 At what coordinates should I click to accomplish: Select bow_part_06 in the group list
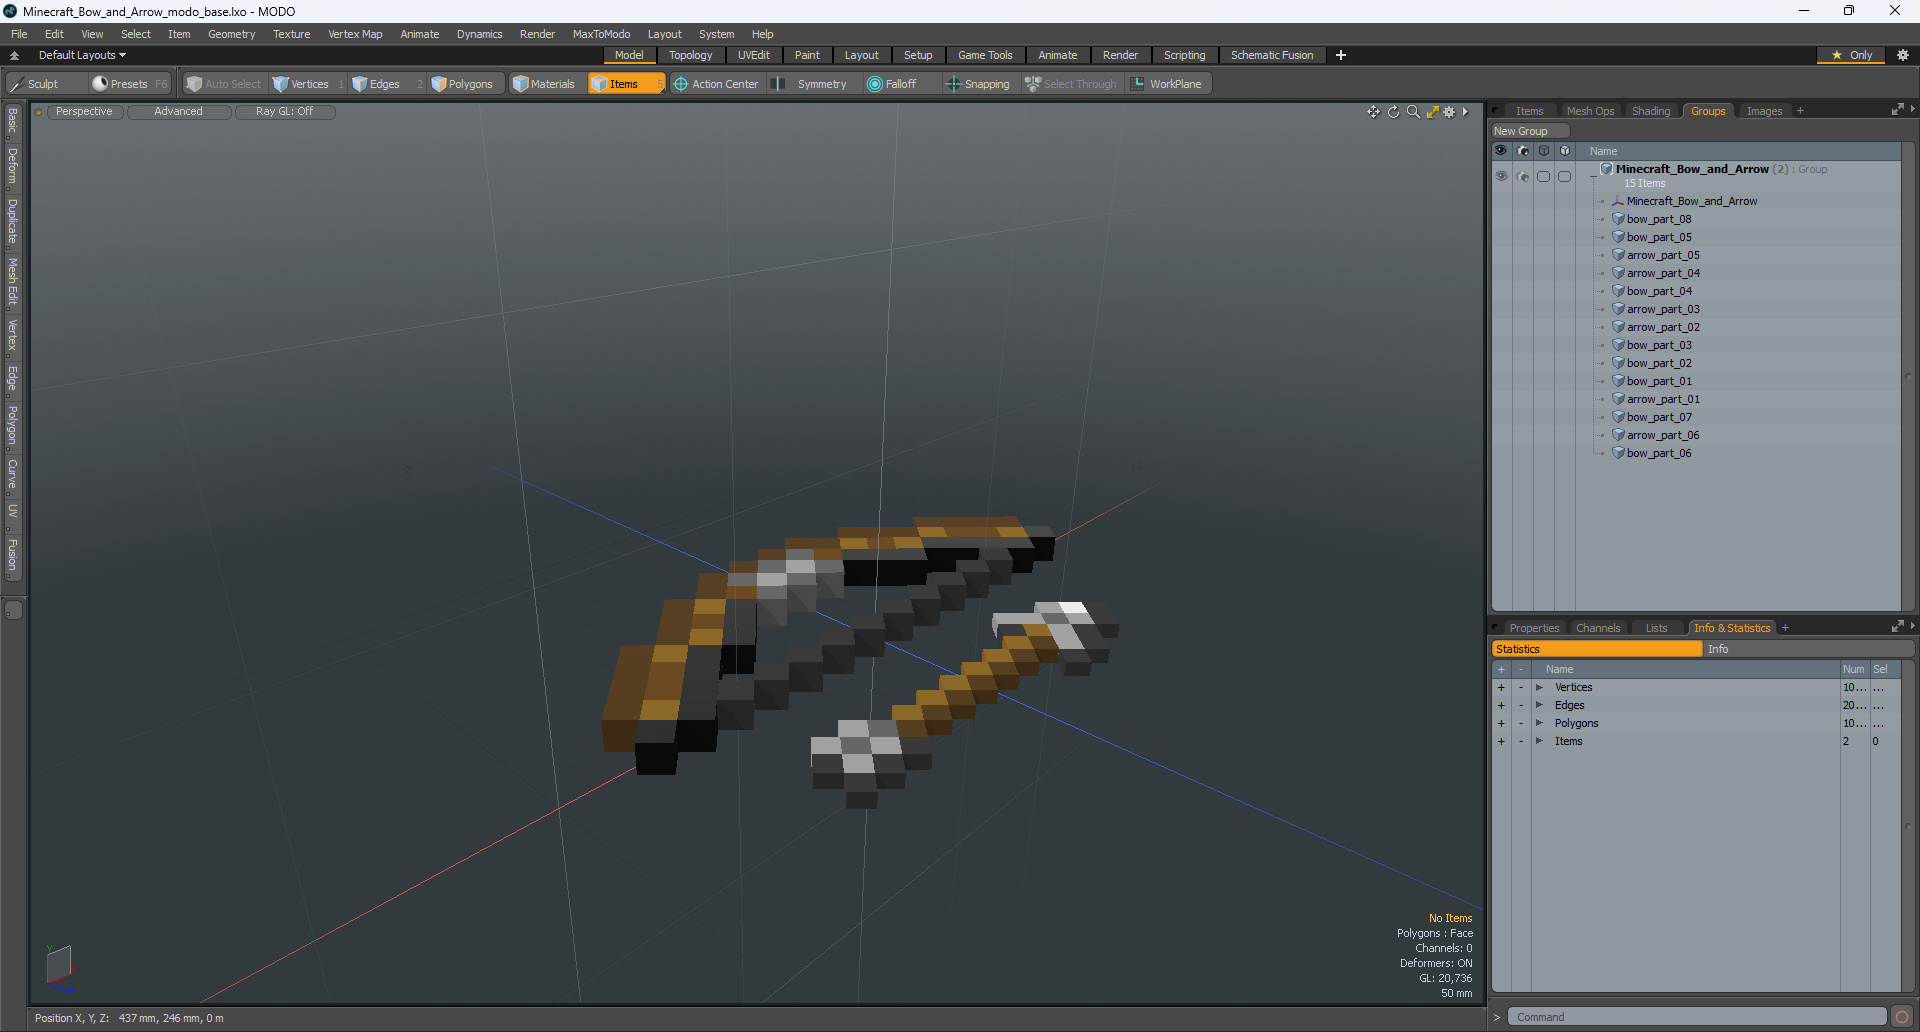pos(1659,453)
